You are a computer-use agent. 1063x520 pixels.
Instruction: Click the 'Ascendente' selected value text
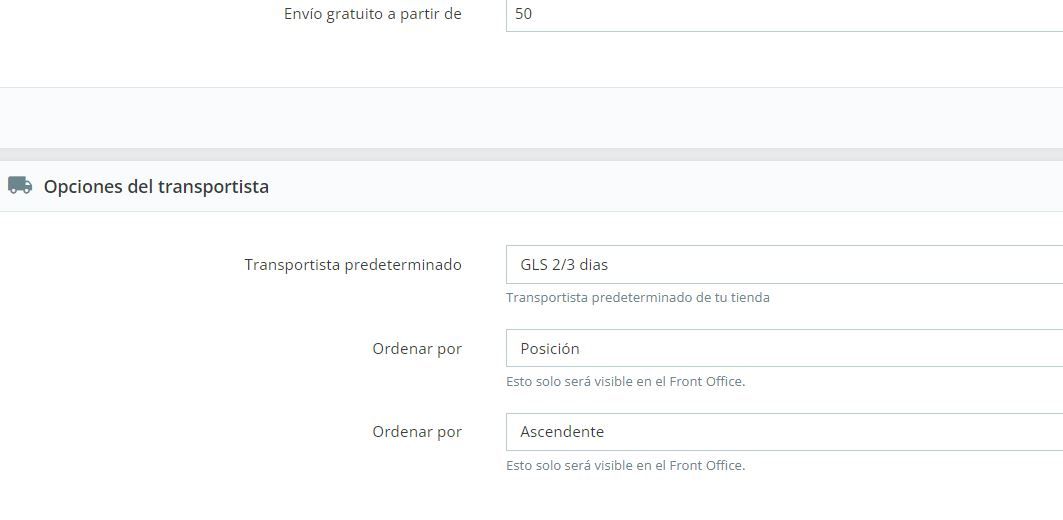[562, 432]
